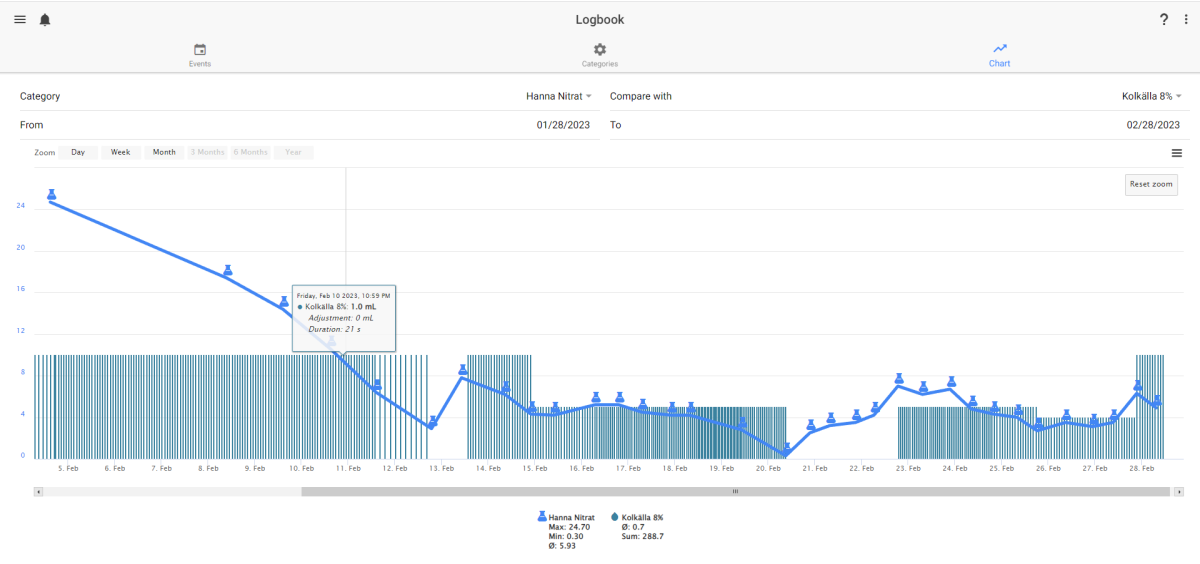Select the Week zoom option

point(120,153)
